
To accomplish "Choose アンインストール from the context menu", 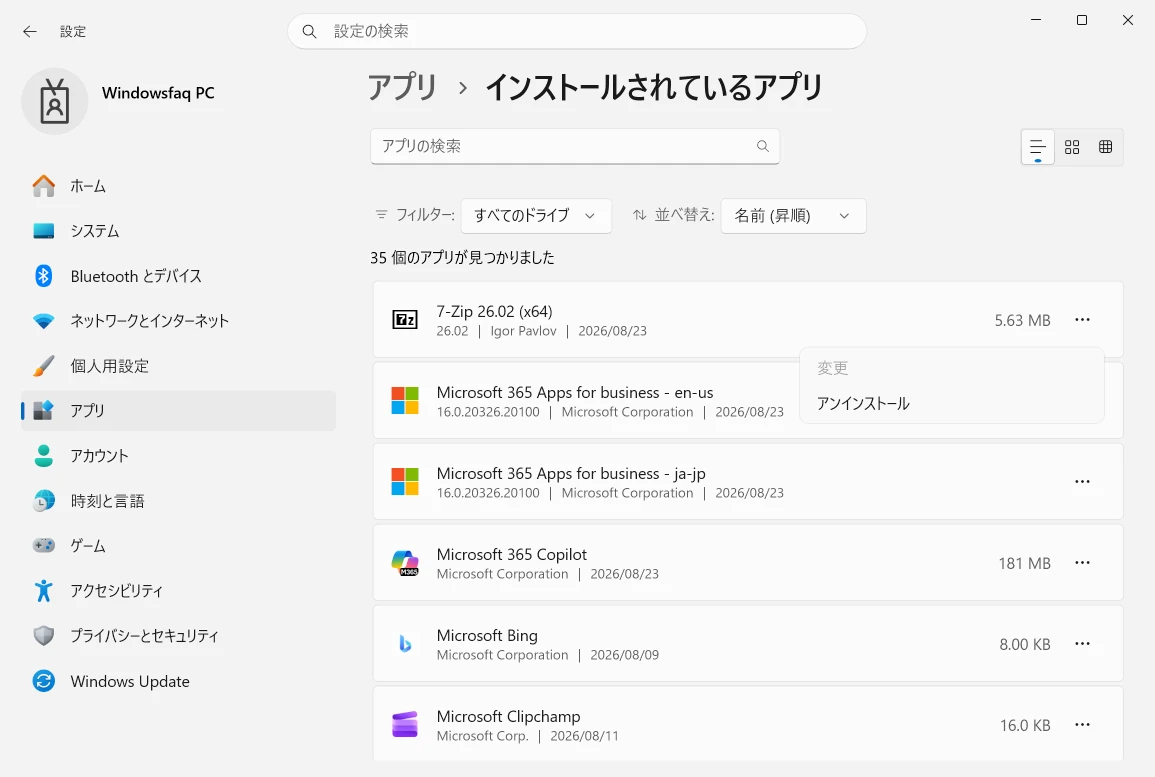I will (951, 404).
